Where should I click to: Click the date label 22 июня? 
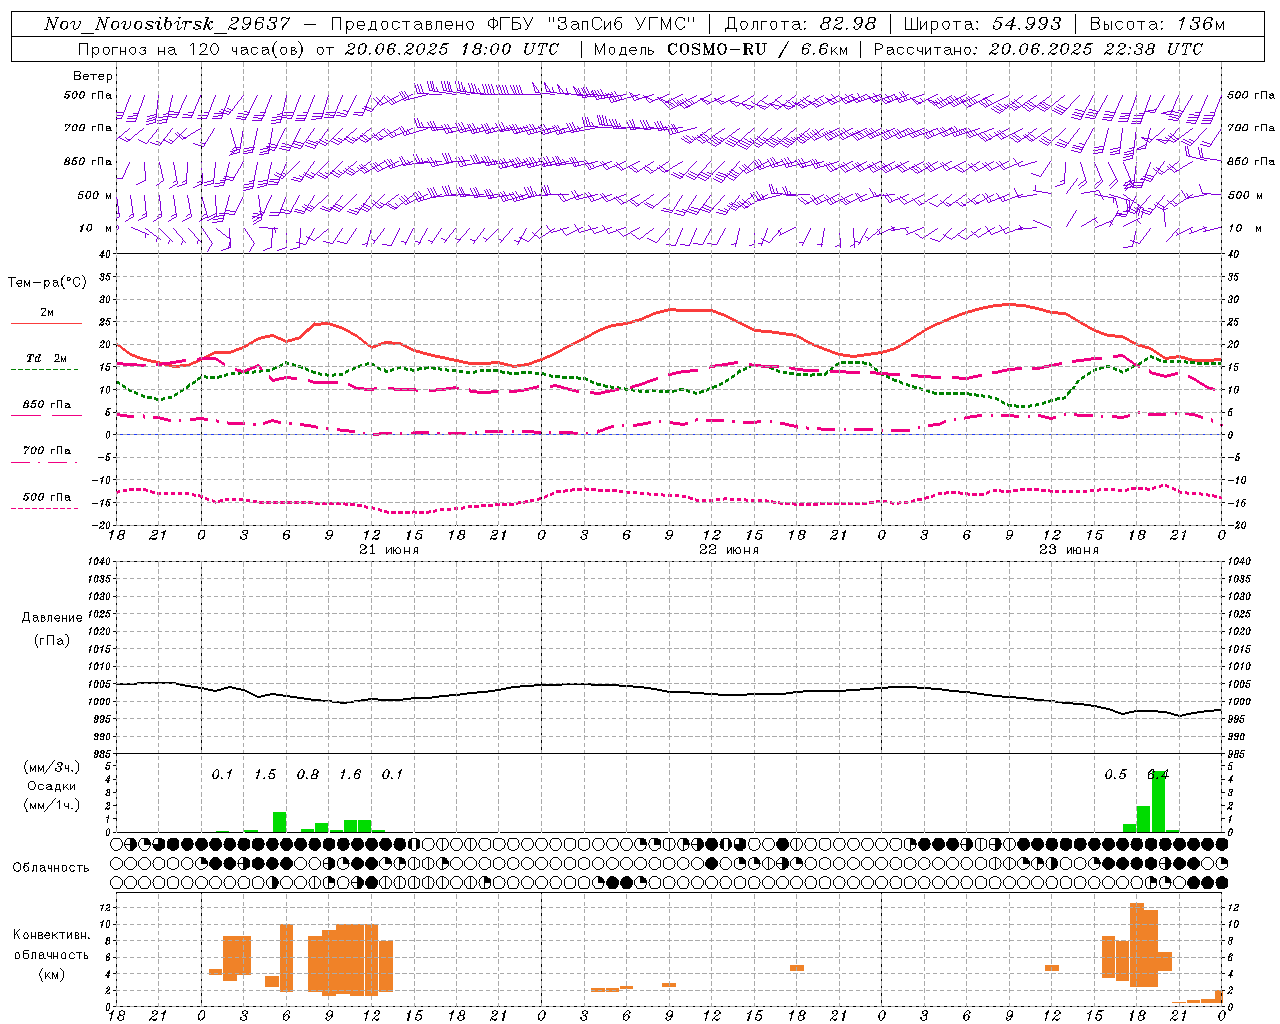[x=729, y=550]
